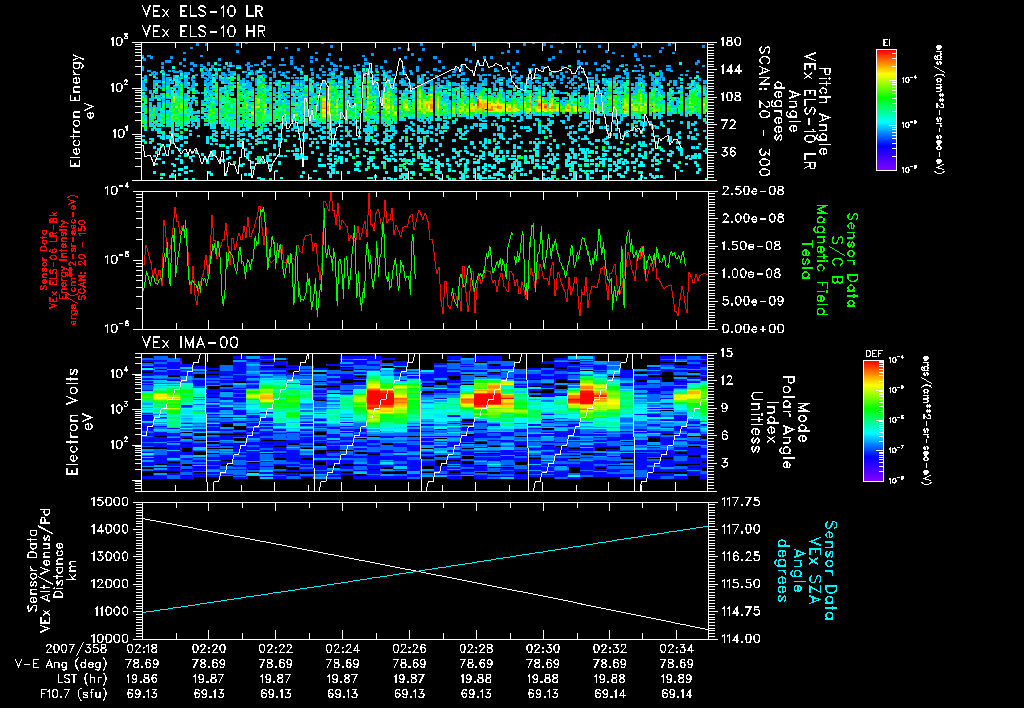Click the 114.00 SZA tick
The width and height of the screenshot is (1024, 708).
740,639
